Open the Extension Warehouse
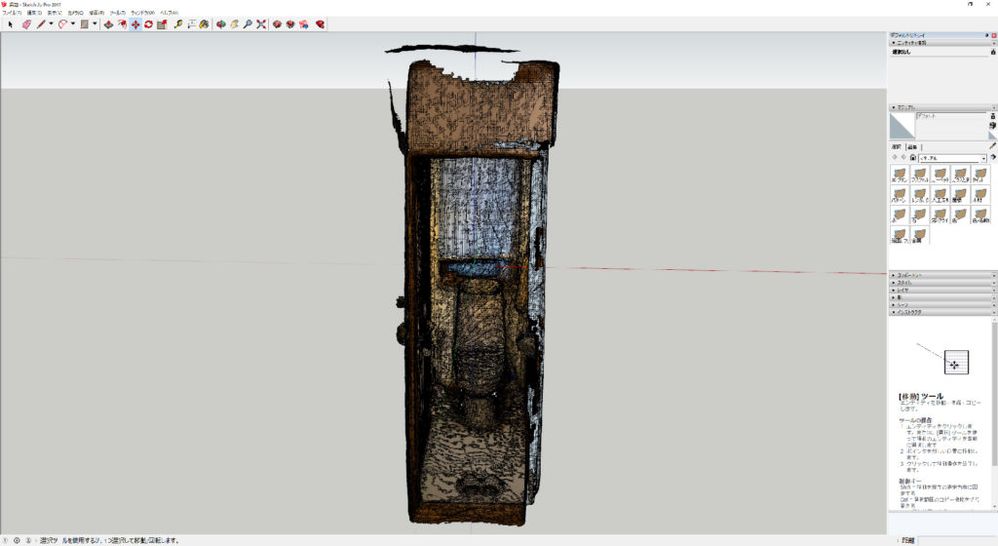This screenshot has height=546, width=998. coord(290,24)
